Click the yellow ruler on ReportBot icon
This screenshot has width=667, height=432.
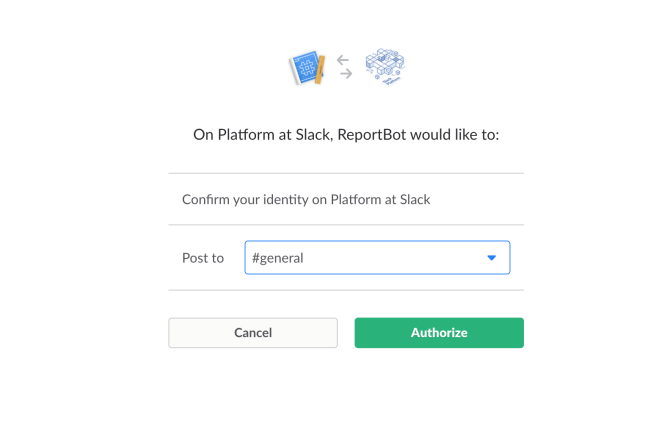tap(320, 69)
